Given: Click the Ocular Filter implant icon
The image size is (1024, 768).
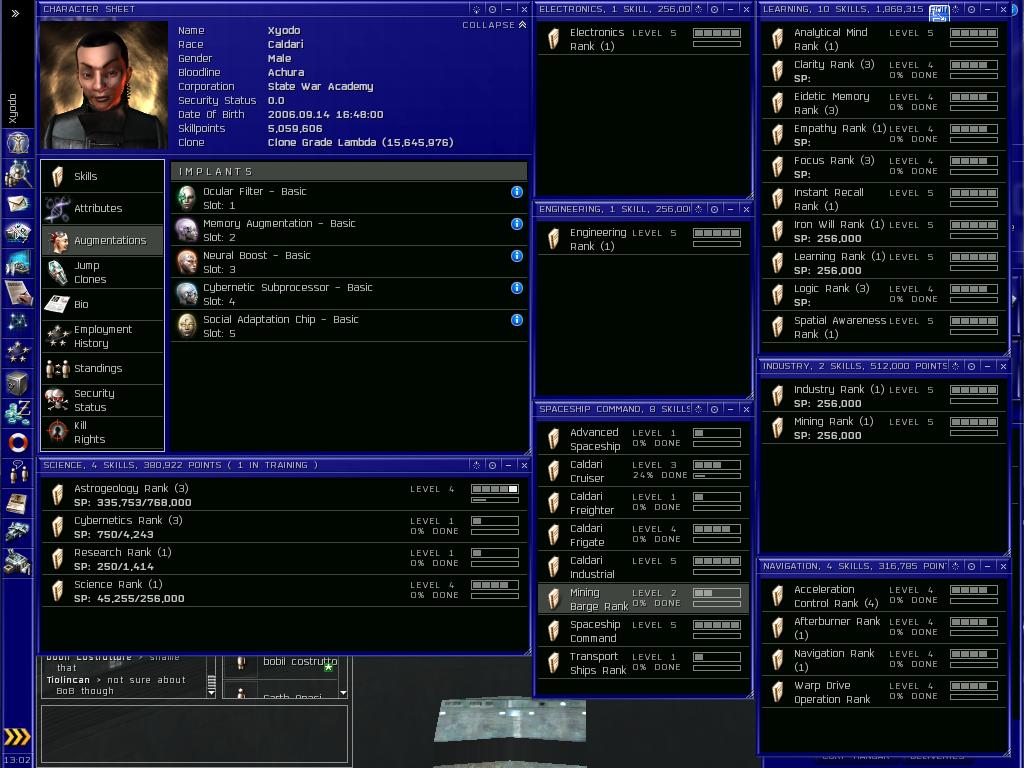Looking at the screenshot, I should pyautogui.click(x=187, y=197).
